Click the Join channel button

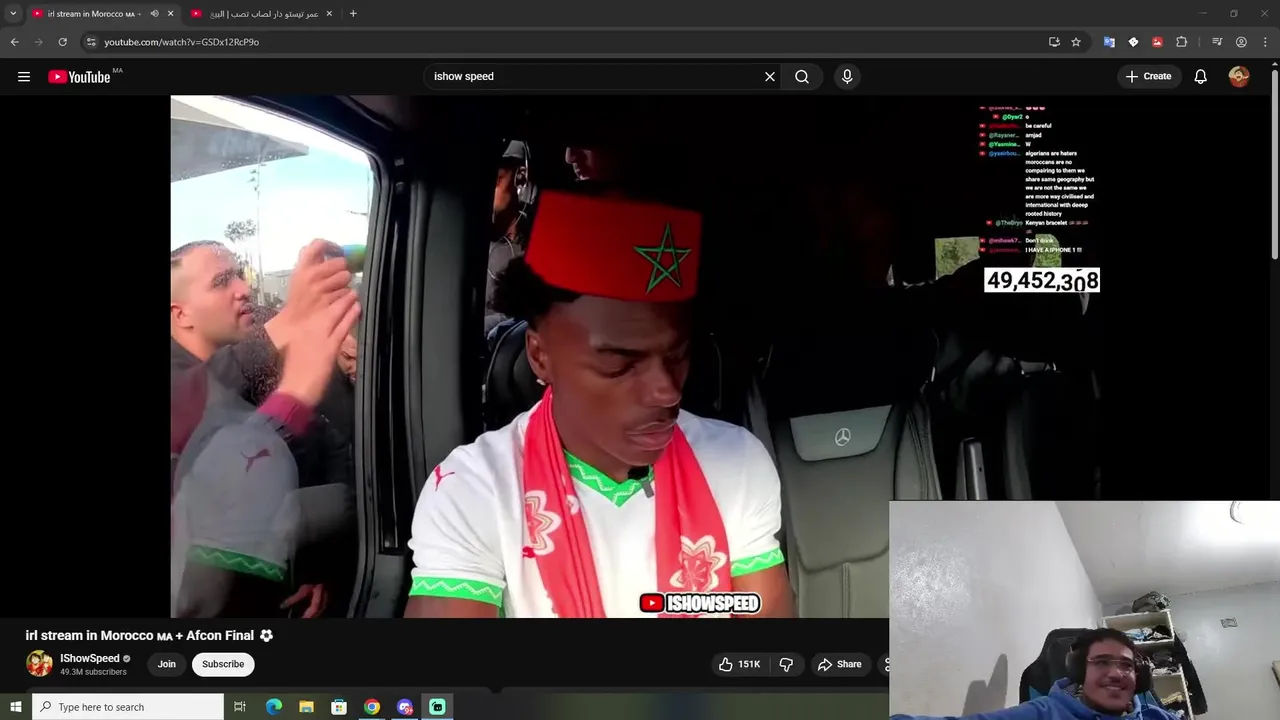(167, 664)
